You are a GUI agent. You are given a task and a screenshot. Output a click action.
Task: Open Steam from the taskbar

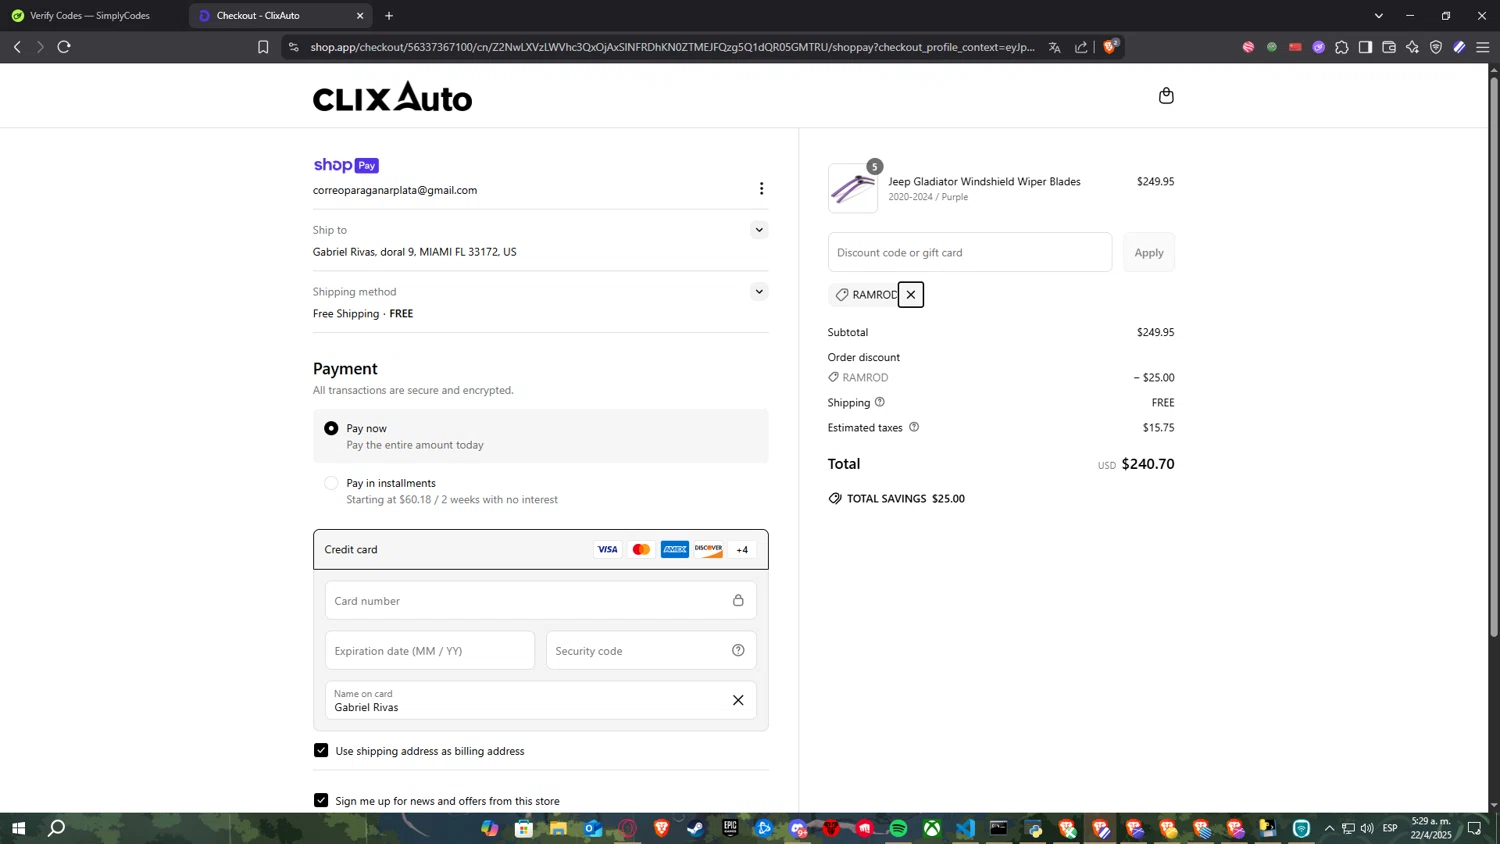coord(695,828)
